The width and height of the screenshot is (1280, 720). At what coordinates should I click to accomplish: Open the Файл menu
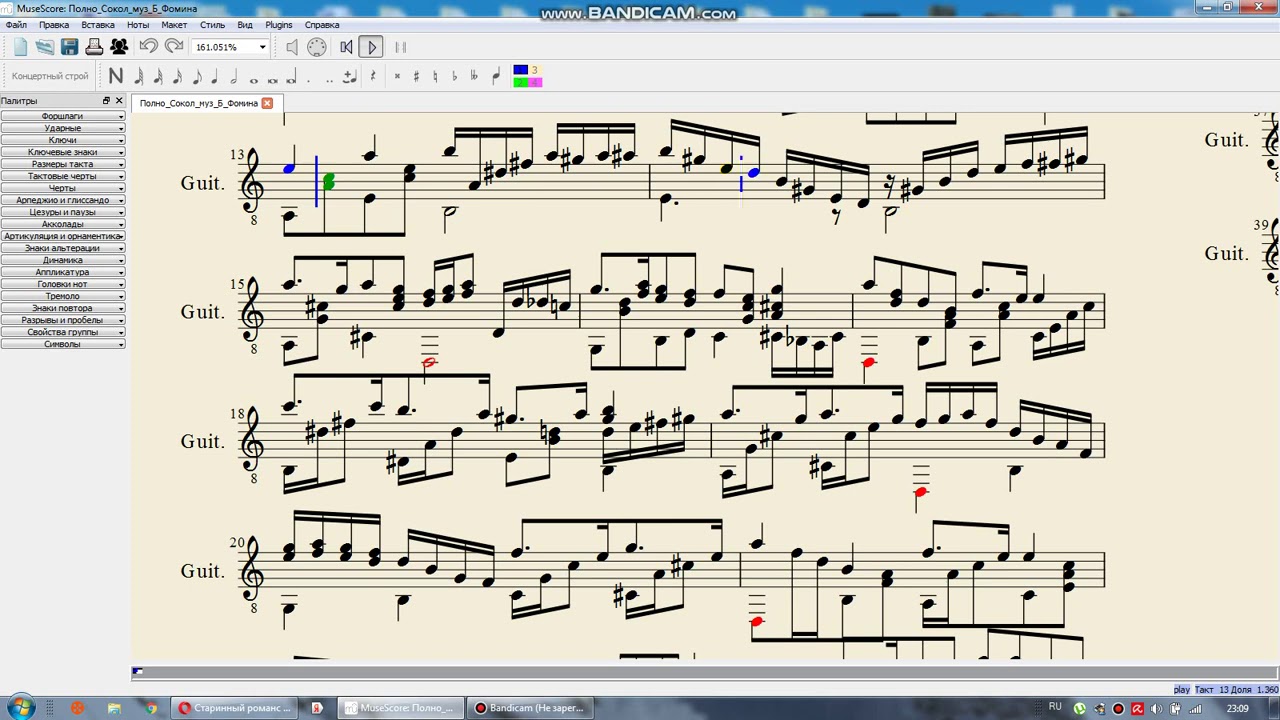[x=16, y=25]
